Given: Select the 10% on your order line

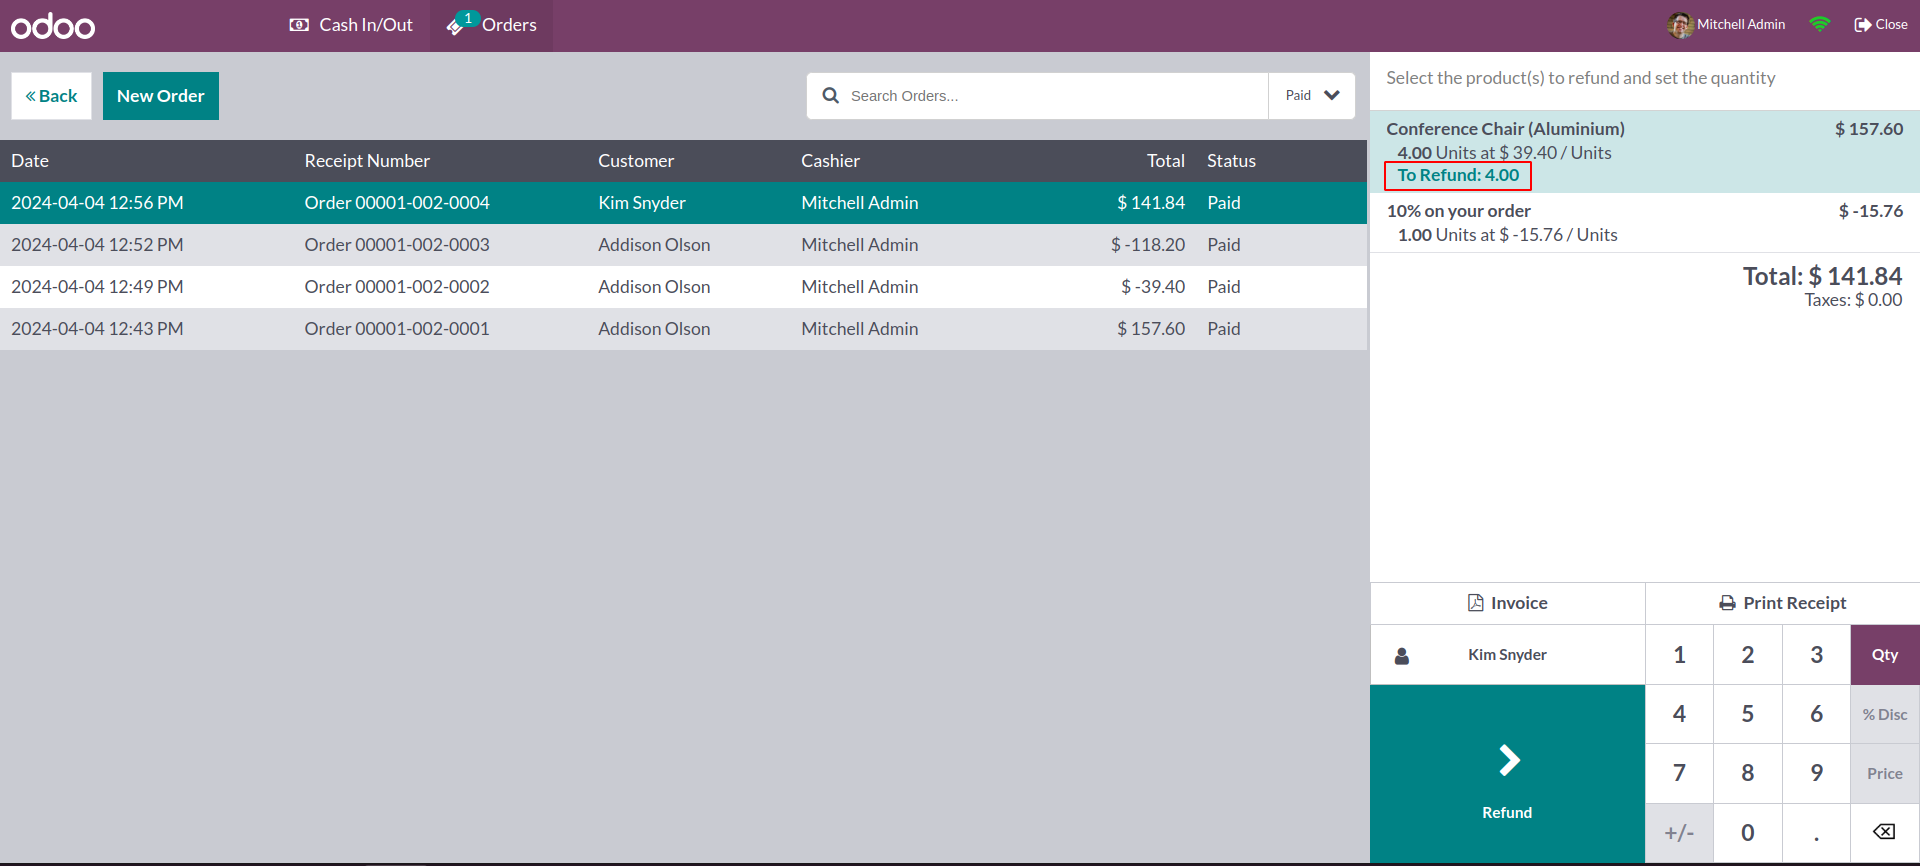Looking at the screenshot, I should coord(1645,223).
